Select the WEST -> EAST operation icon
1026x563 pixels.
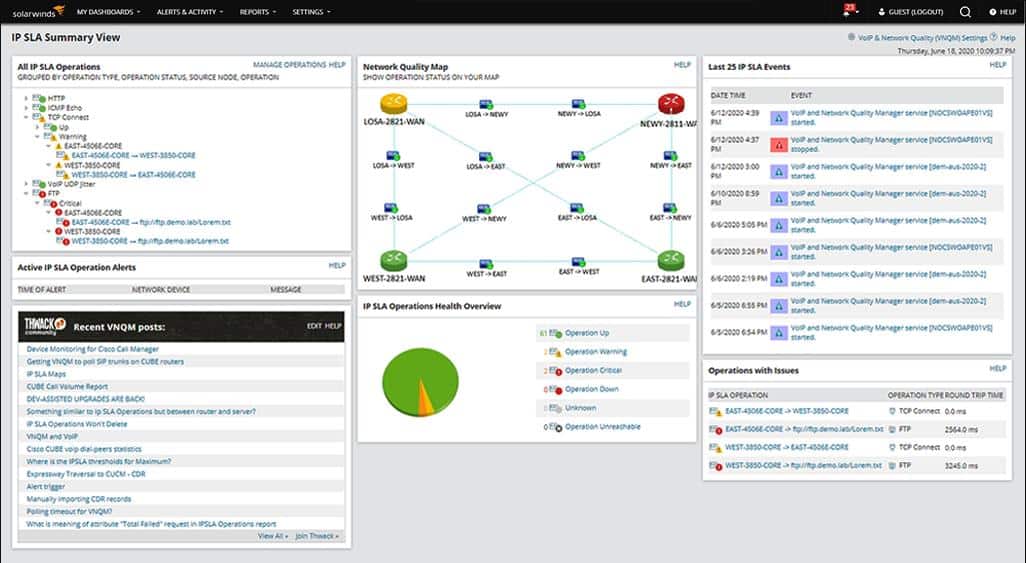486,264
